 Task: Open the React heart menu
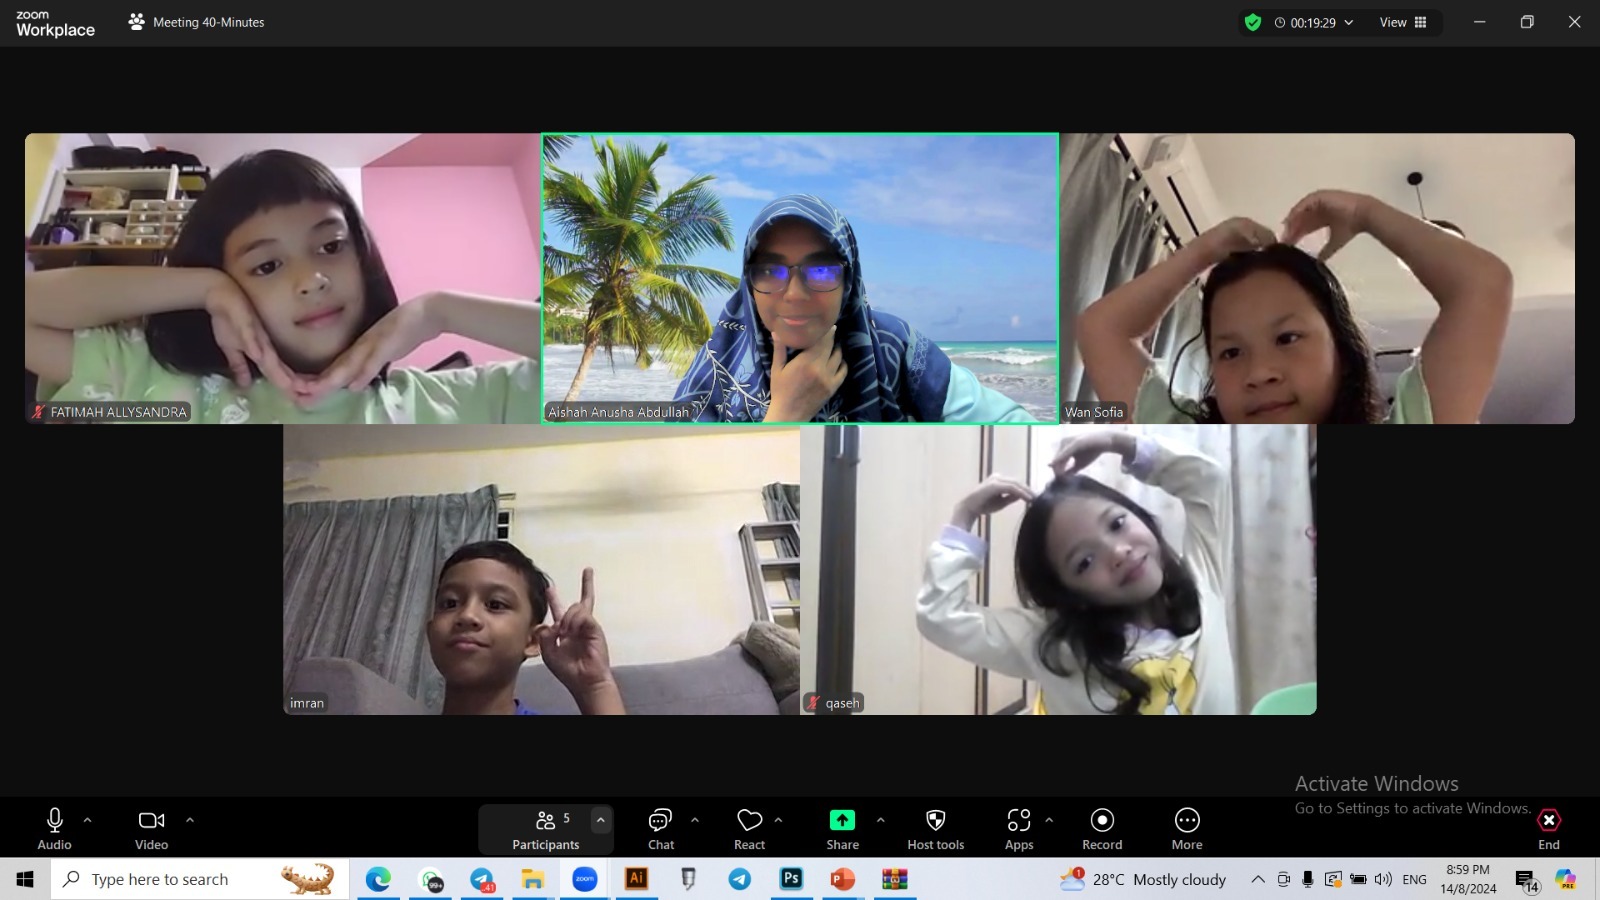tap(749, 829)
